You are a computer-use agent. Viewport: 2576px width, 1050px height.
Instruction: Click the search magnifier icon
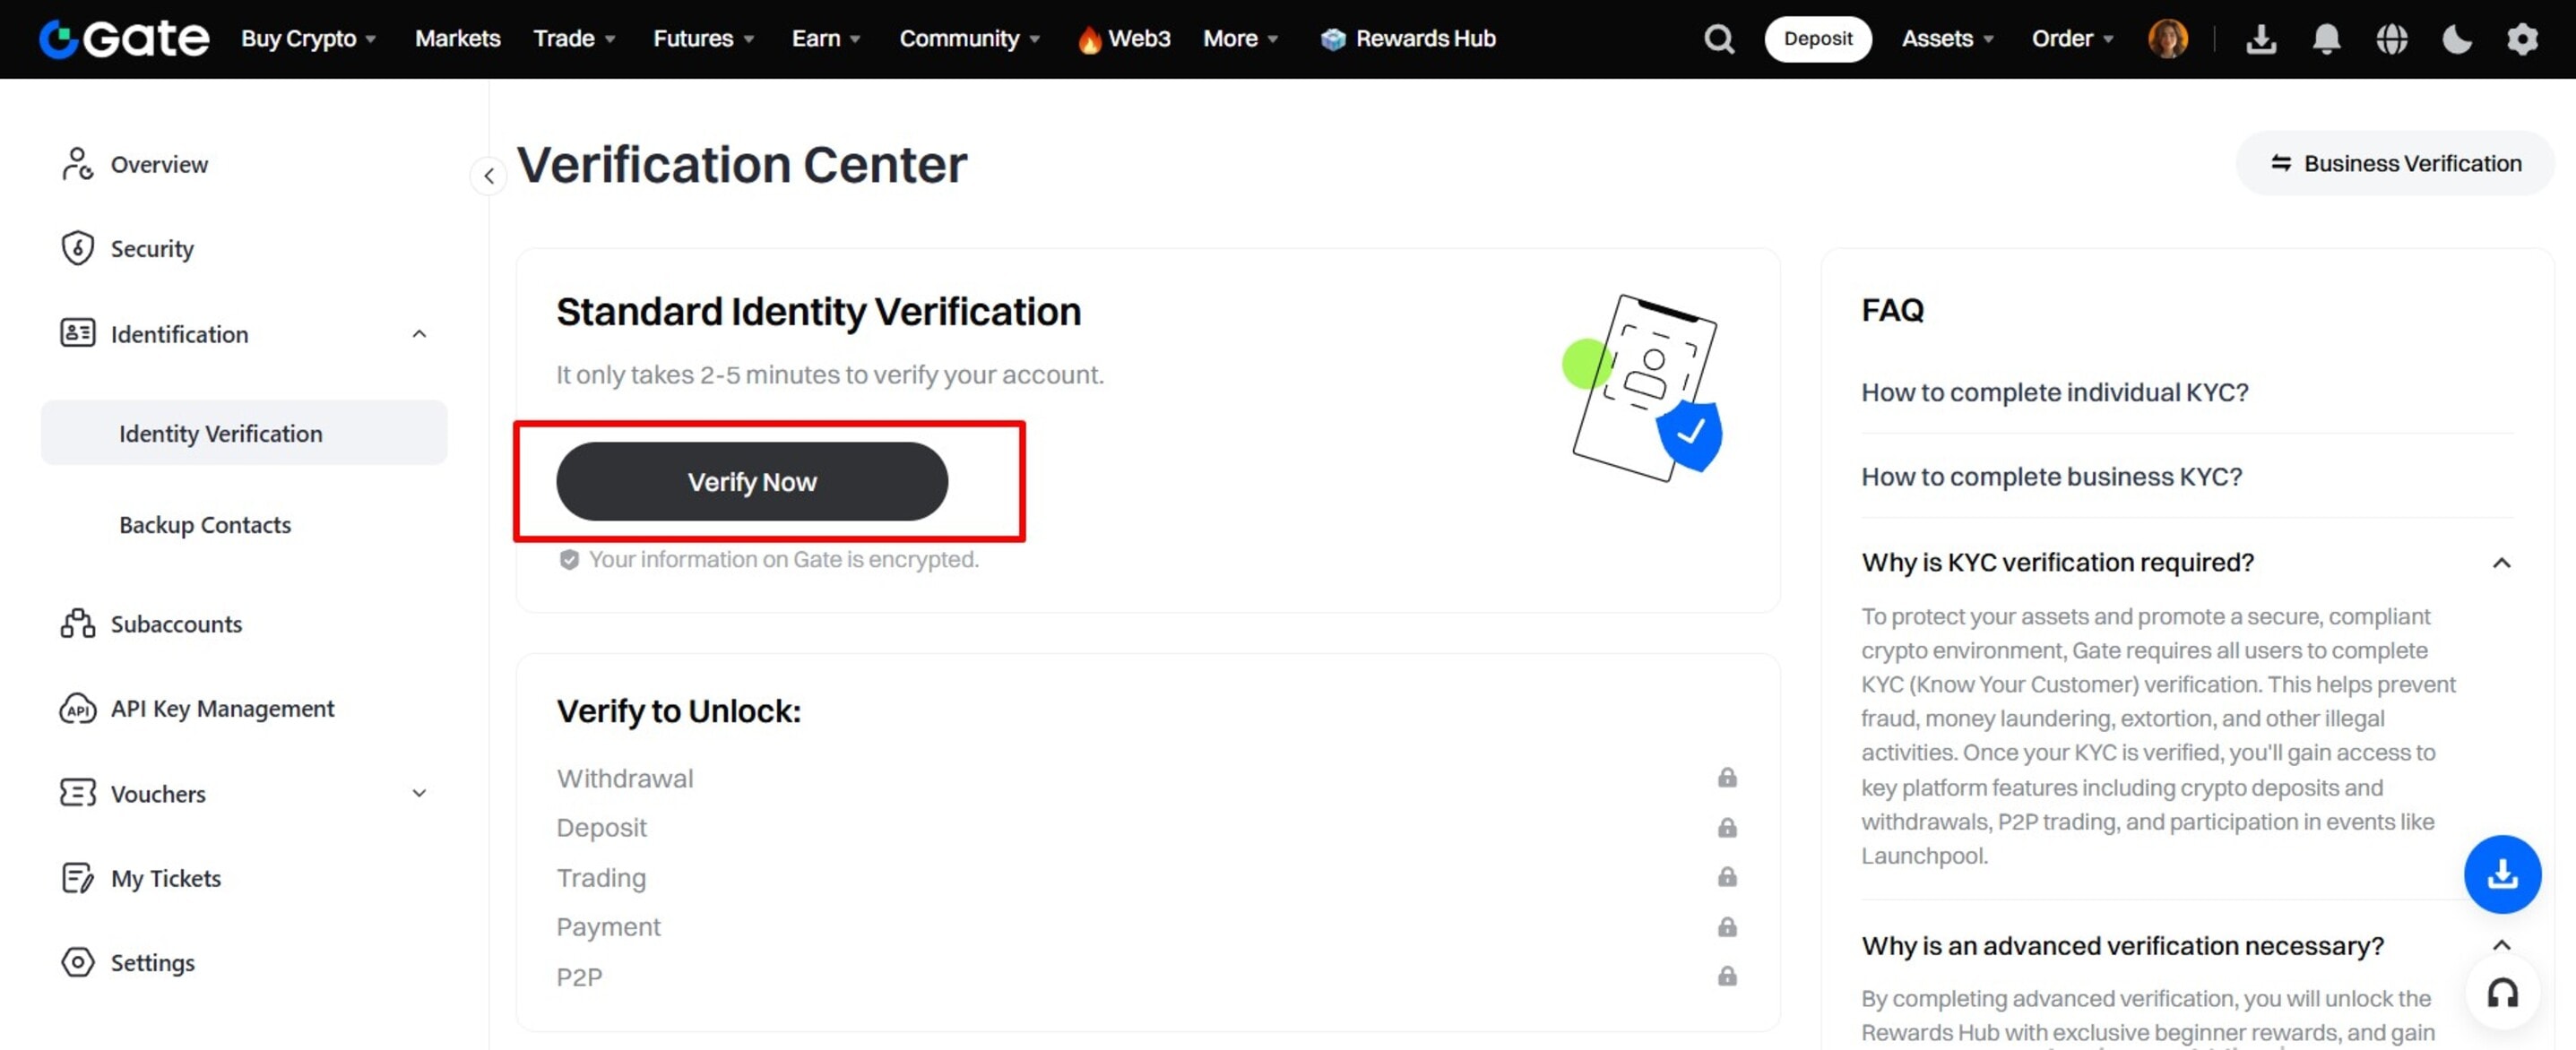point(1718,39)
